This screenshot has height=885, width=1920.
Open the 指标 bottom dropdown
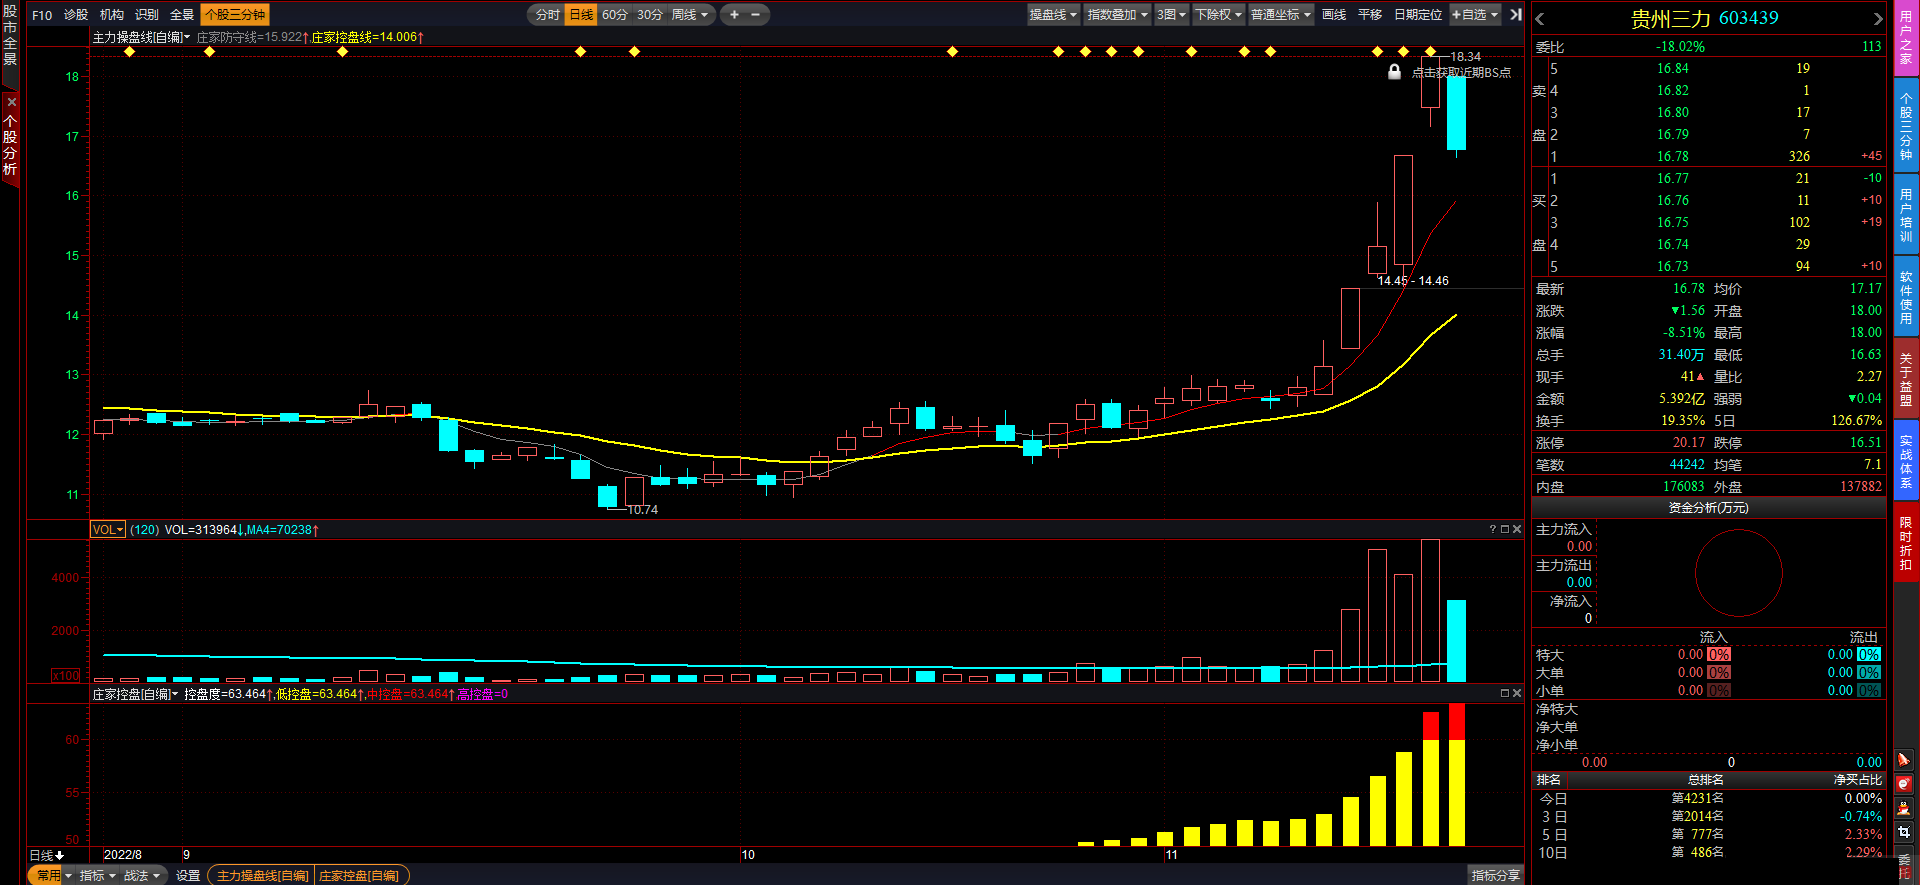(x=98, y=875)
